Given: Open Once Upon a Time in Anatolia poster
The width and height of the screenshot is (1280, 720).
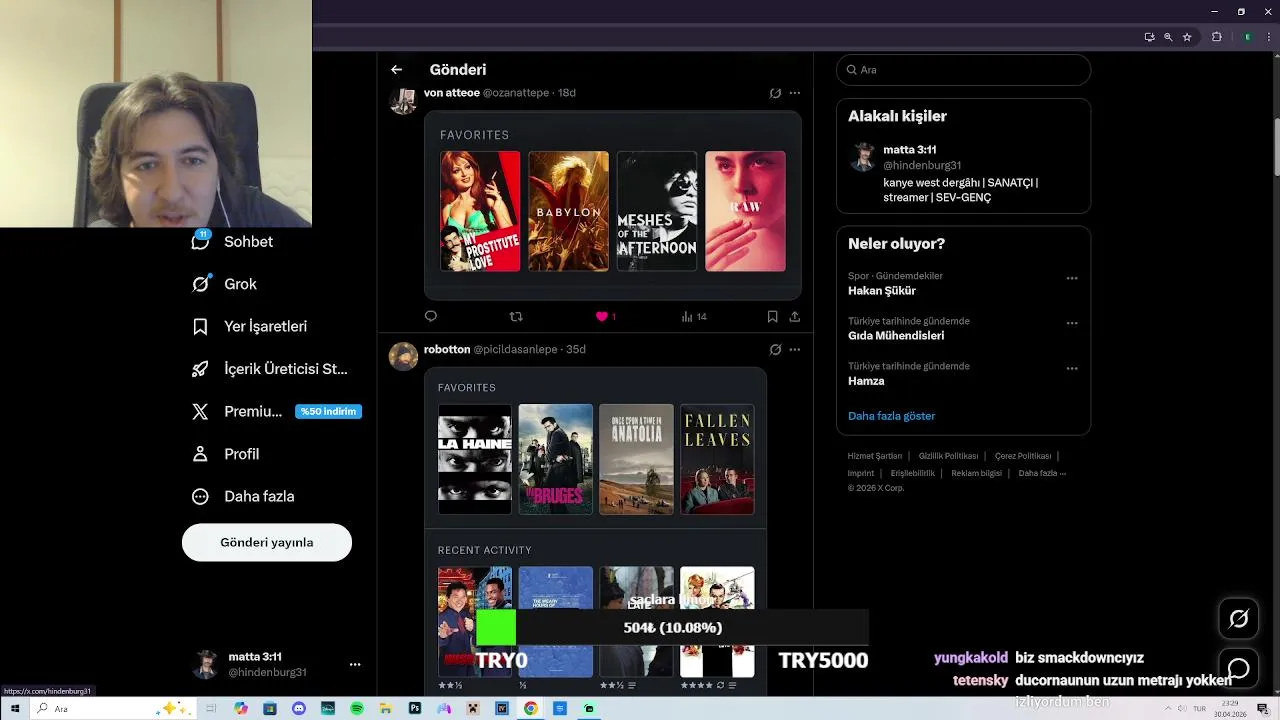Looking at the screenshot, I should (636, 459).
